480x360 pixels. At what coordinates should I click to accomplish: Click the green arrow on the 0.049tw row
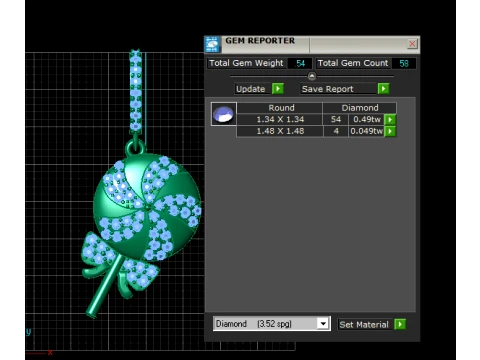click(x=390, y=131)
